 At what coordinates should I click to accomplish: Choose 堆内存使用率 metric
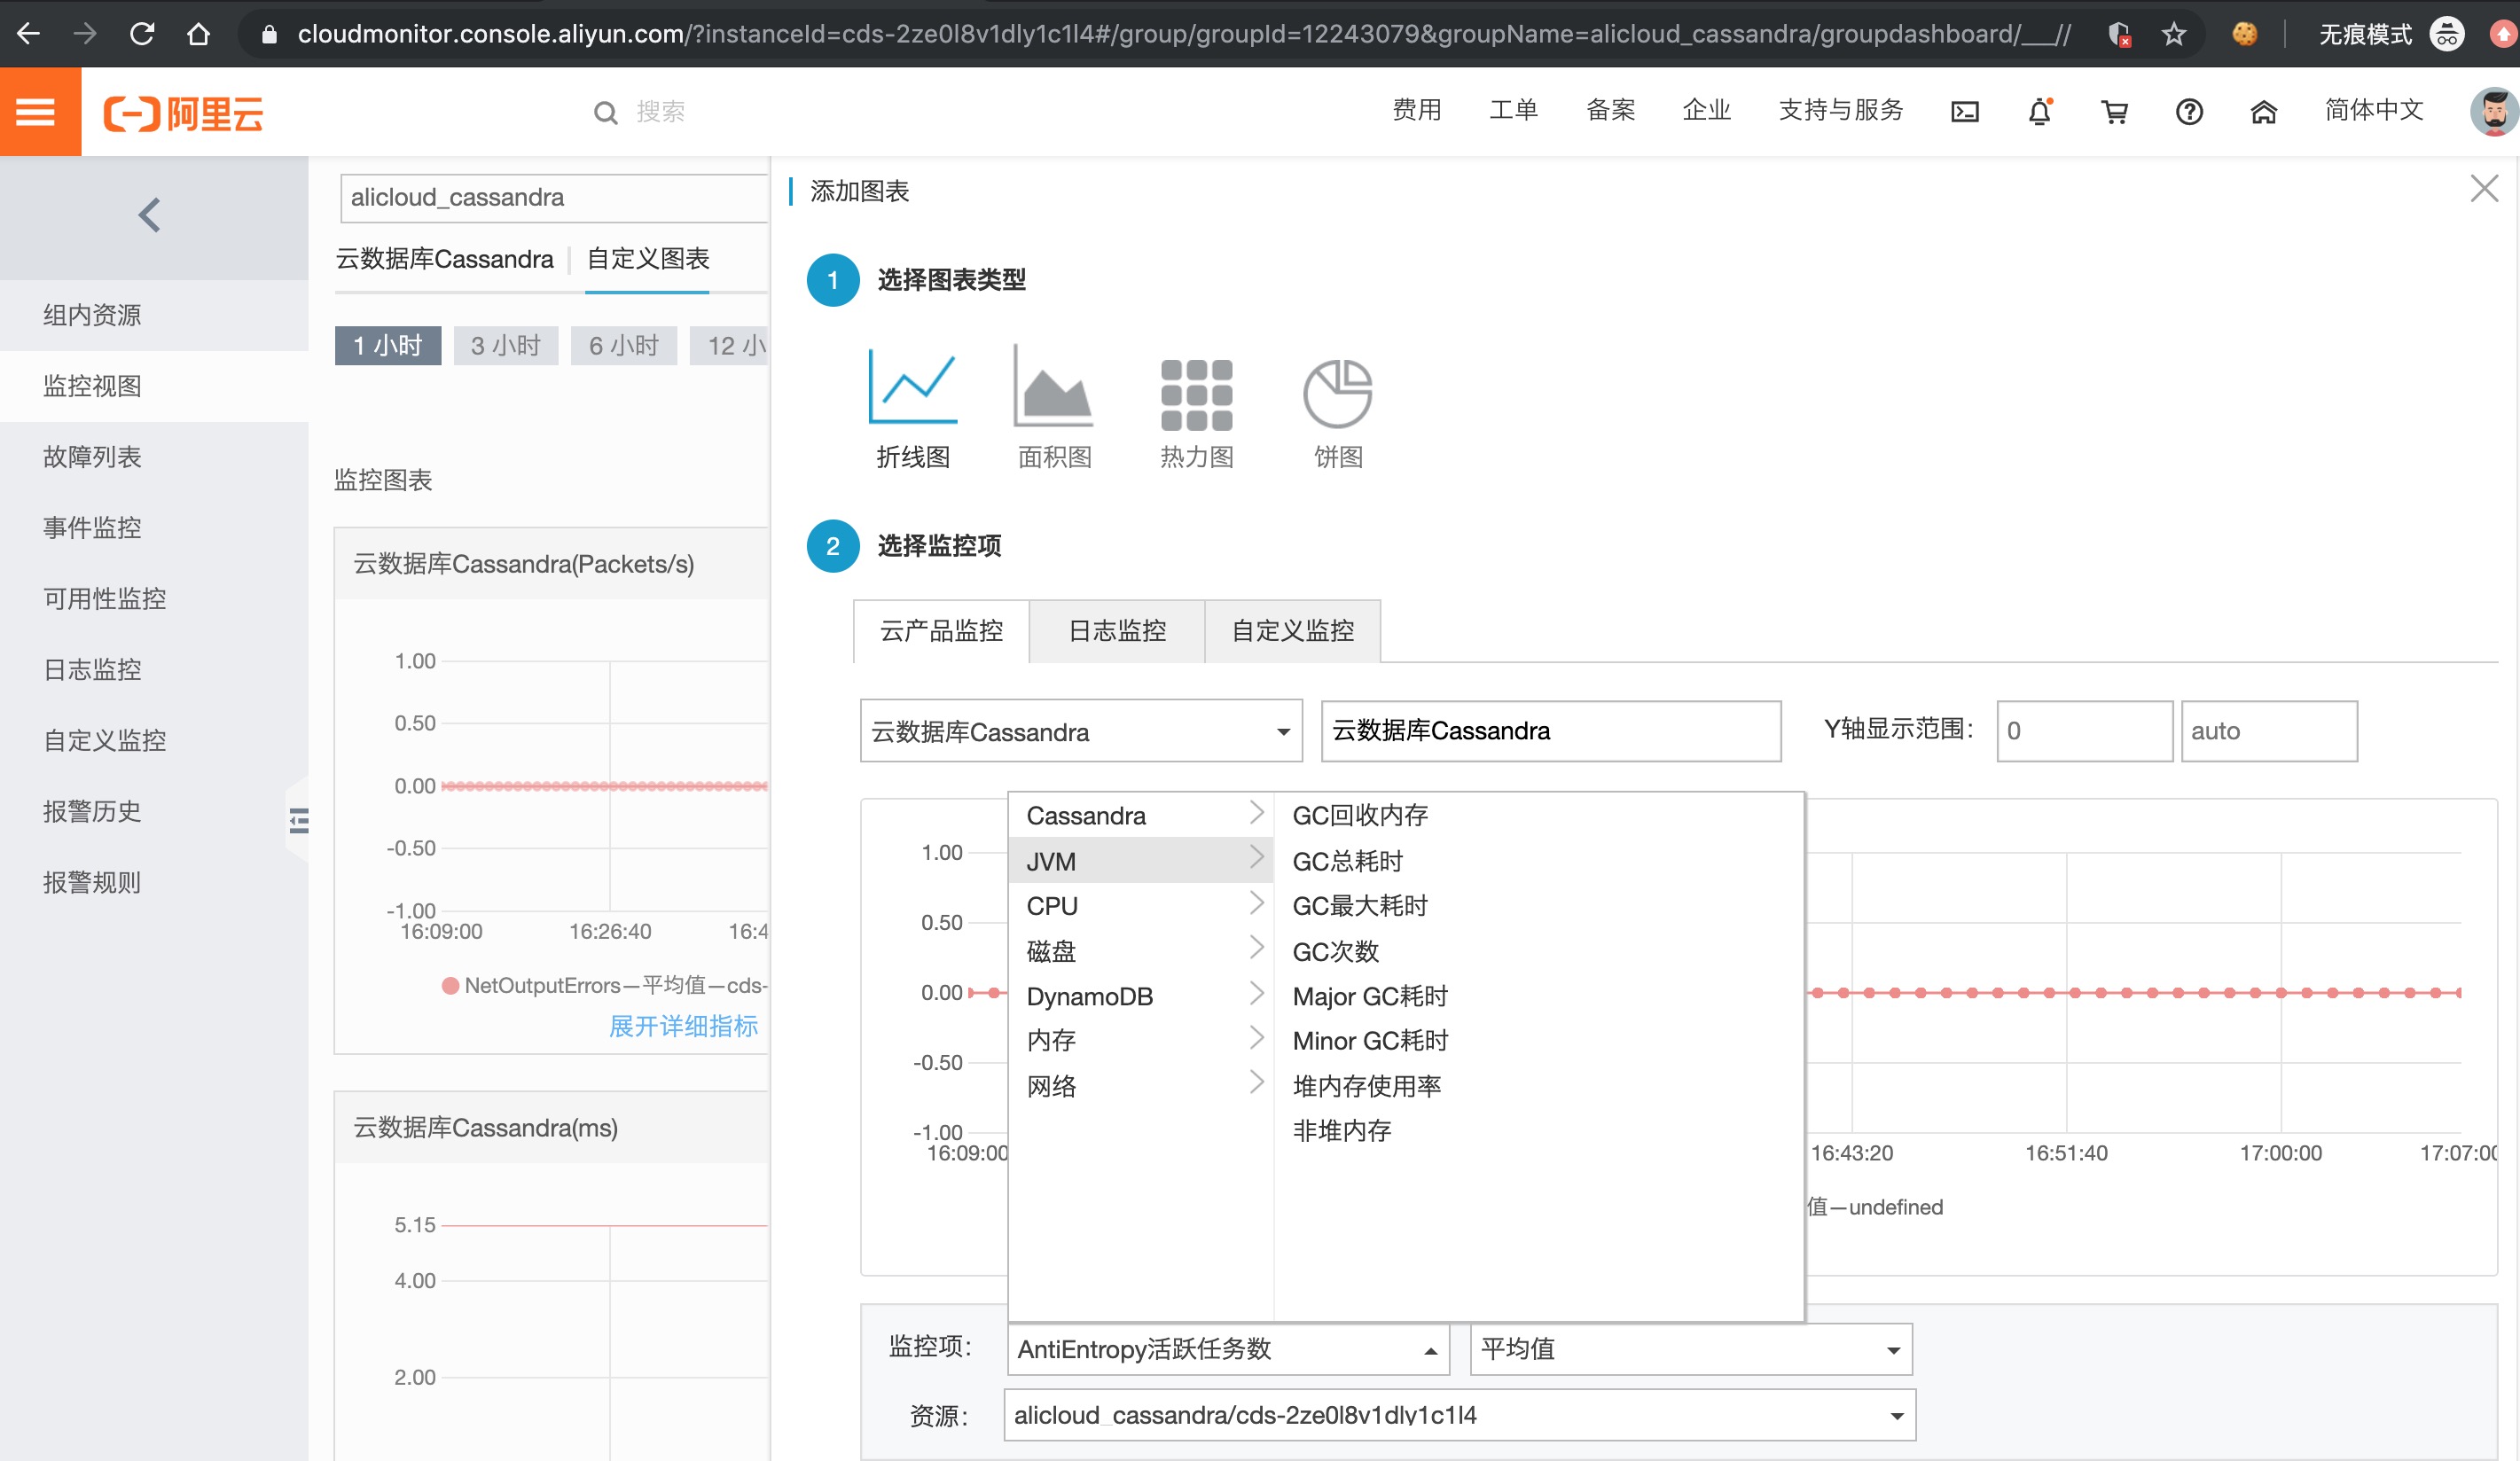click(x=1366, y=1086)
